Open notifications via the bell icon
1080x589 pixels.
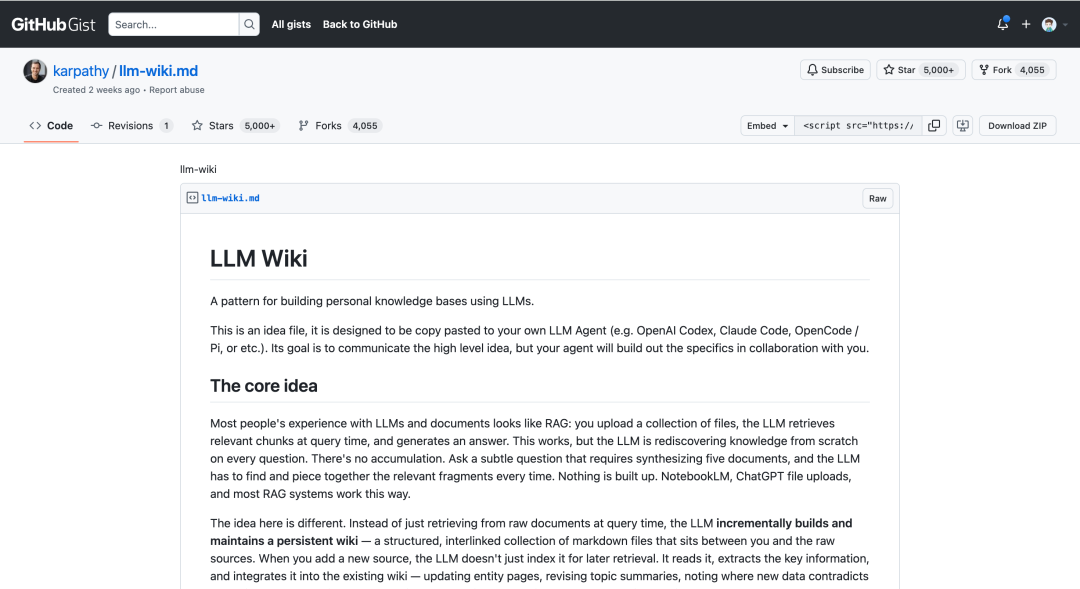click(1002, 23)
